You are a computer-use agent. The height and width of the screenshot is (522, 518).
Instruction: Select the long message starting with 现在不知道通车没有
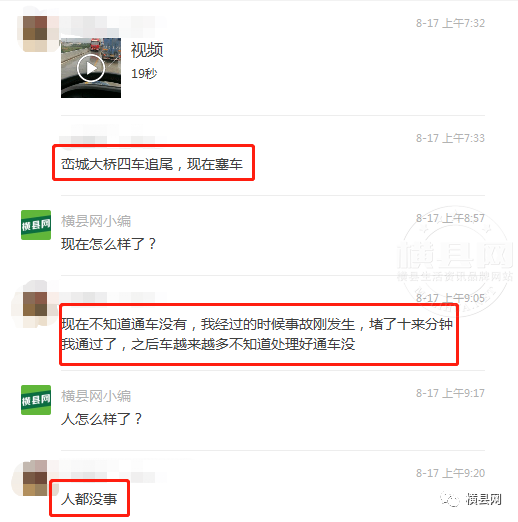click(x=257, y=334)
